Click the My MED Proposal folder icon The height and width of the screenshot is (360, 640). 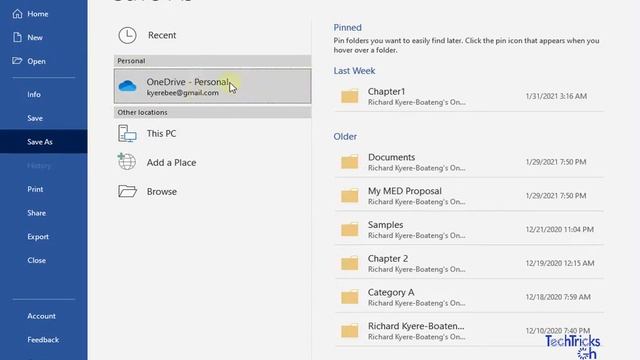(x=350, y=196)
